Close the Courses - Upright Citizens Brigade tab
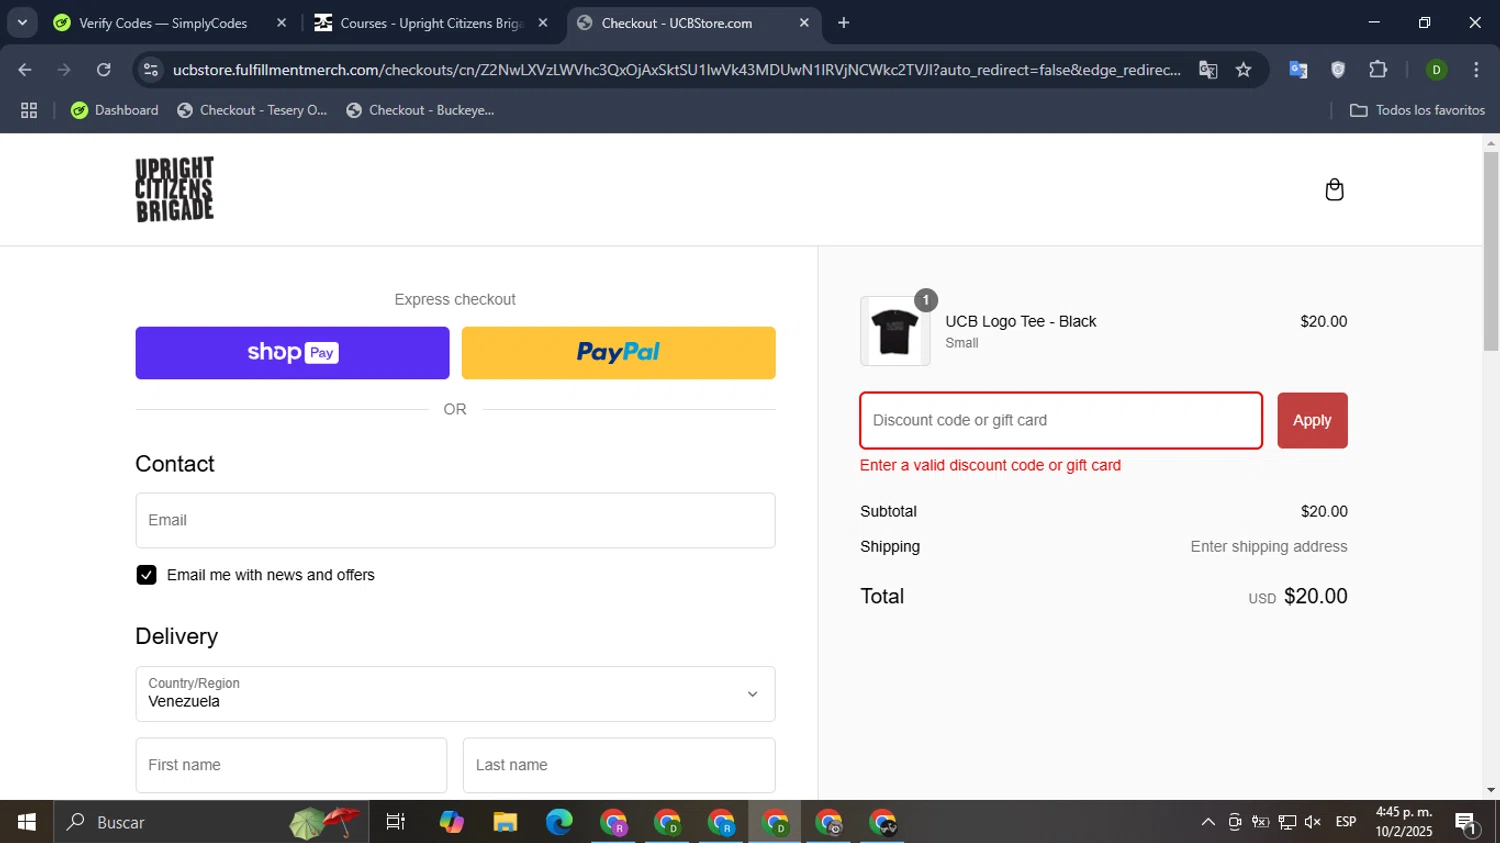1500x843 pixels. 543,23
